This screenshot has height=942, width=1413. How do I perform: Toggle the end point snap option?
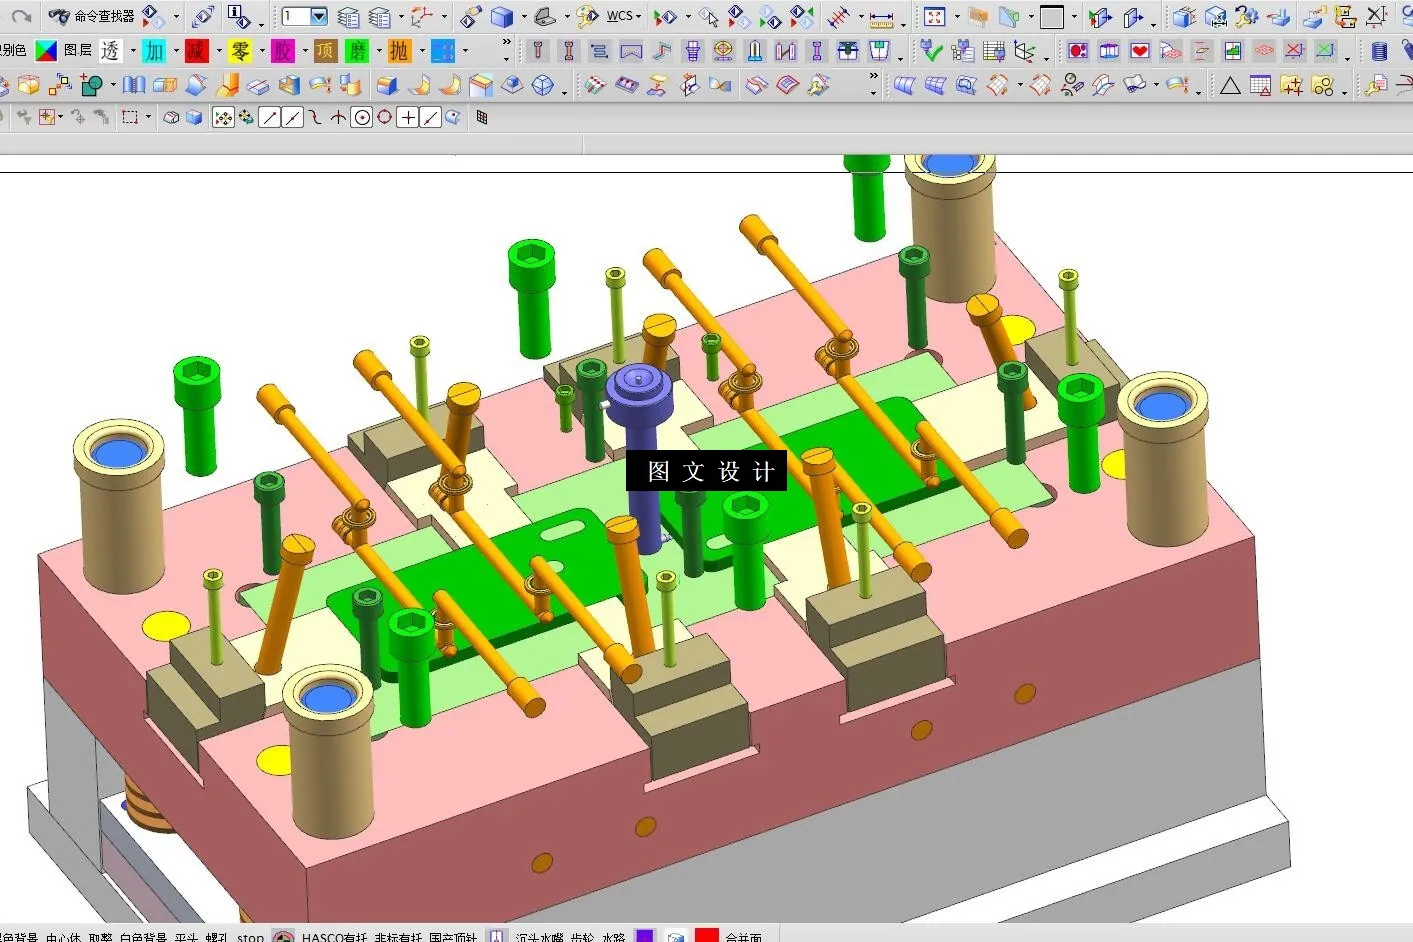click(270, 118)
